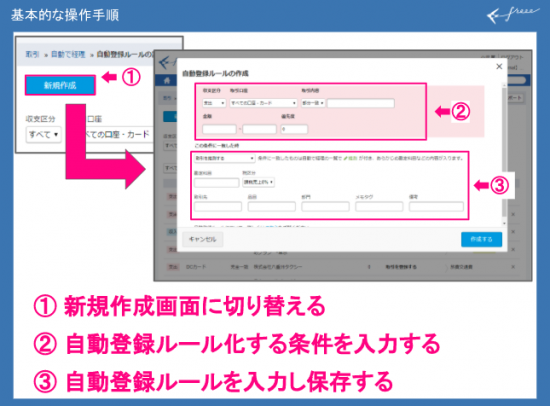Click the 勘定科目 input field
550x406 pixels.
click(x=216, y=182)
